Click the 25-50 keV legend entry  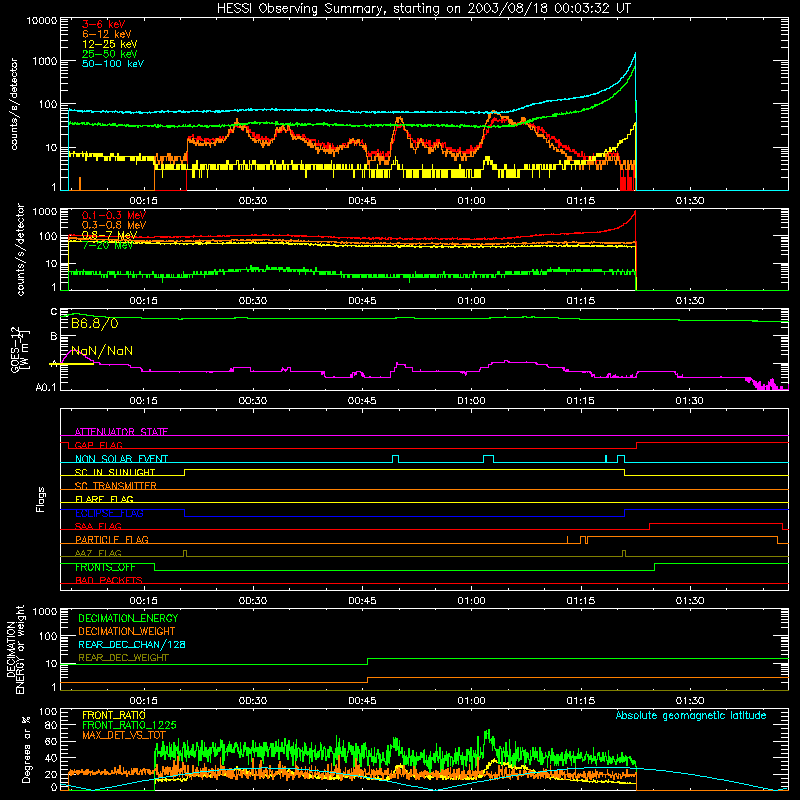[110, 54]
